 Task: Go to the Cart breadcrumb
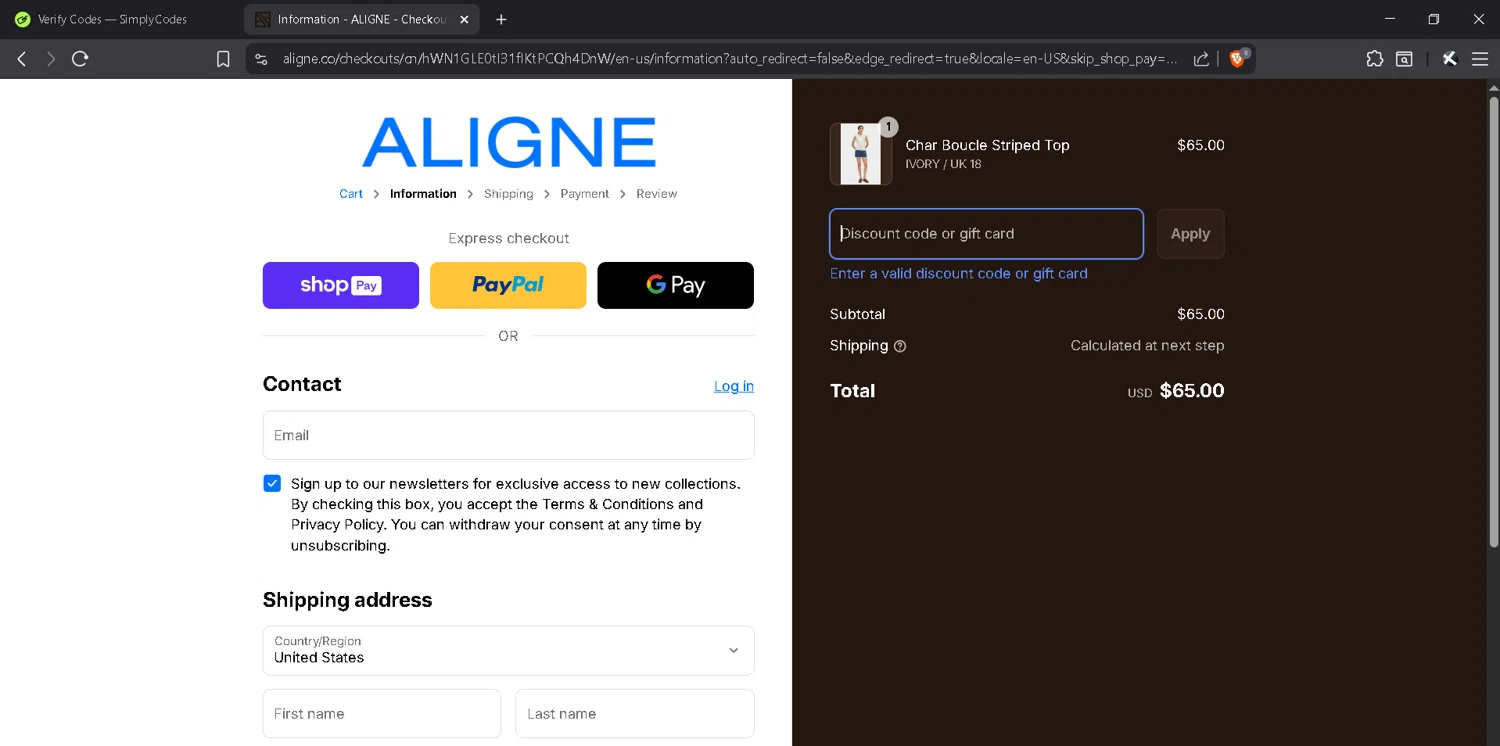[351, 194]
